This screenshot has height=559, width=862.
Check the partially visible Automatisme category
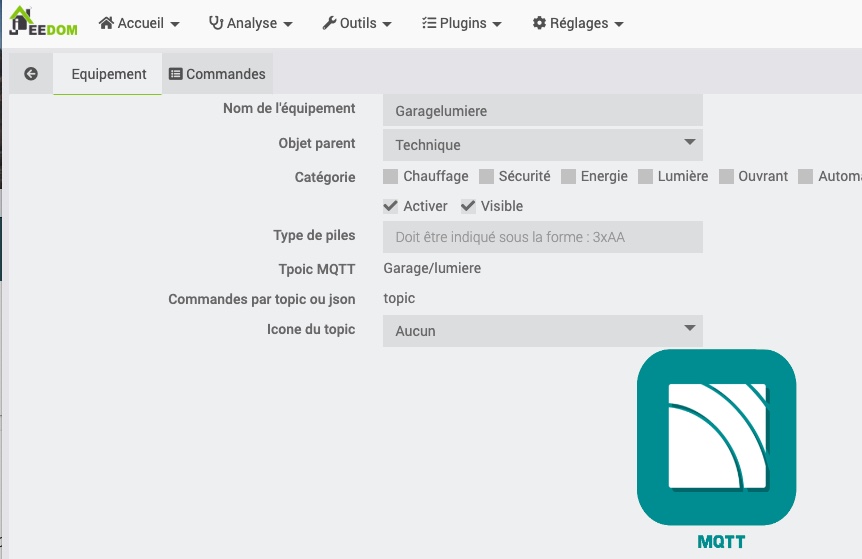(805, 176)
